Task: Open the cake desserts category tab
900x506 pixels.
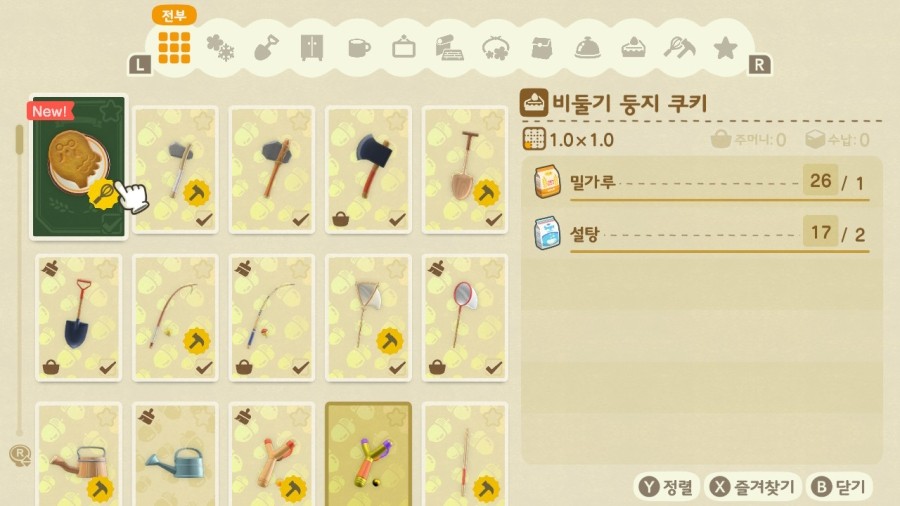Action: pos(633,48)
